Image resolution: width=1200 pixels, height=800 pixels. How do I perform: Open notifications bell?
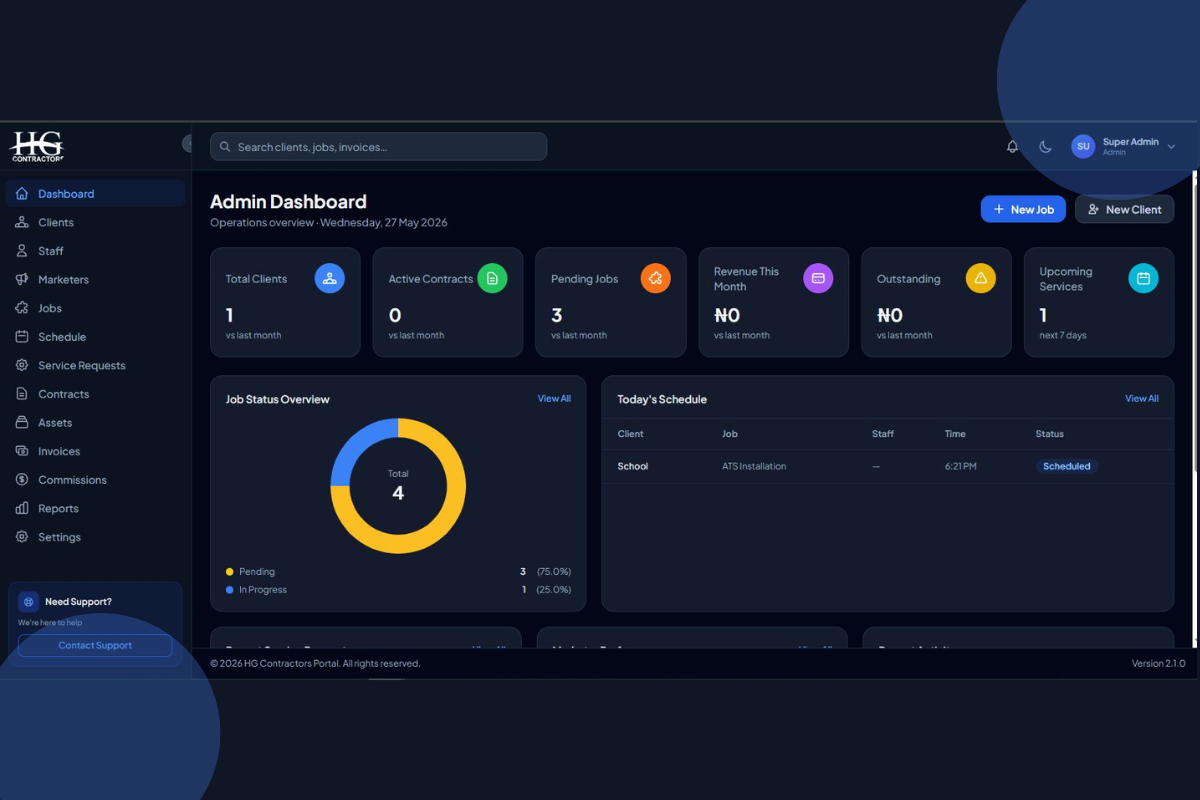click(x=1012, y=147)
